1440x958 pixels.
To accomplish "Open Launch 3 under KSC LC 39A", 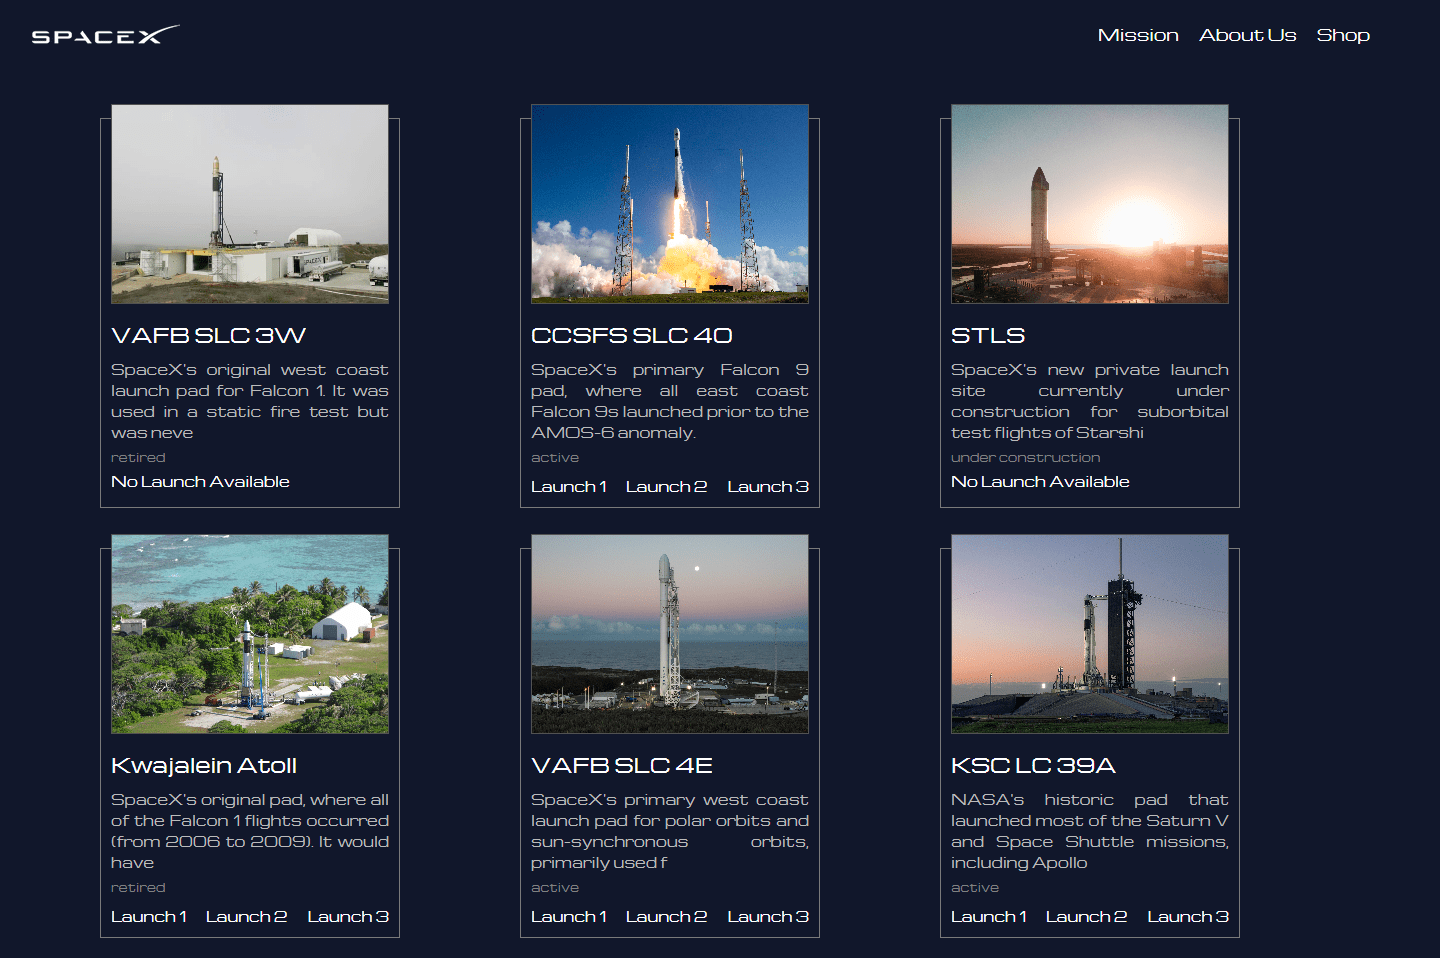I will tap(1188, 916).
